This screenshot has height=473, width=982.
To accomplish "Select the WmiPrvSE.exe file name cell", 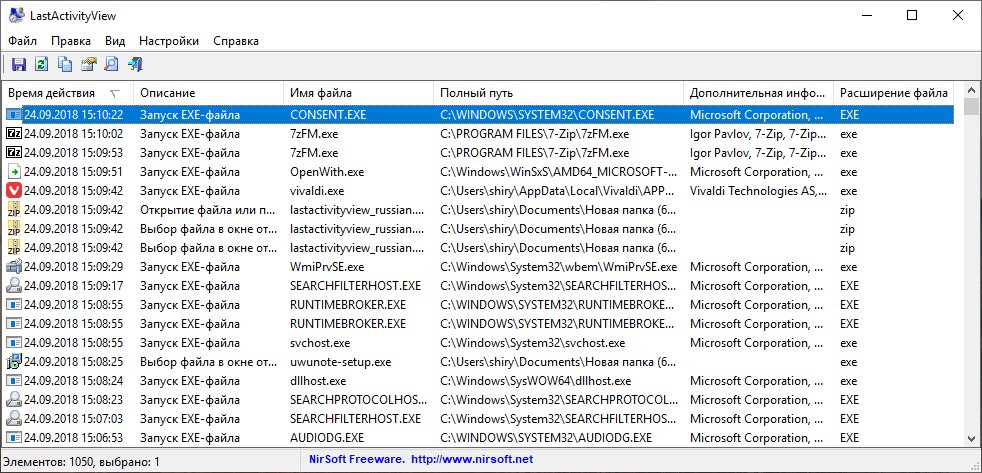I will (x=327, y=267).
